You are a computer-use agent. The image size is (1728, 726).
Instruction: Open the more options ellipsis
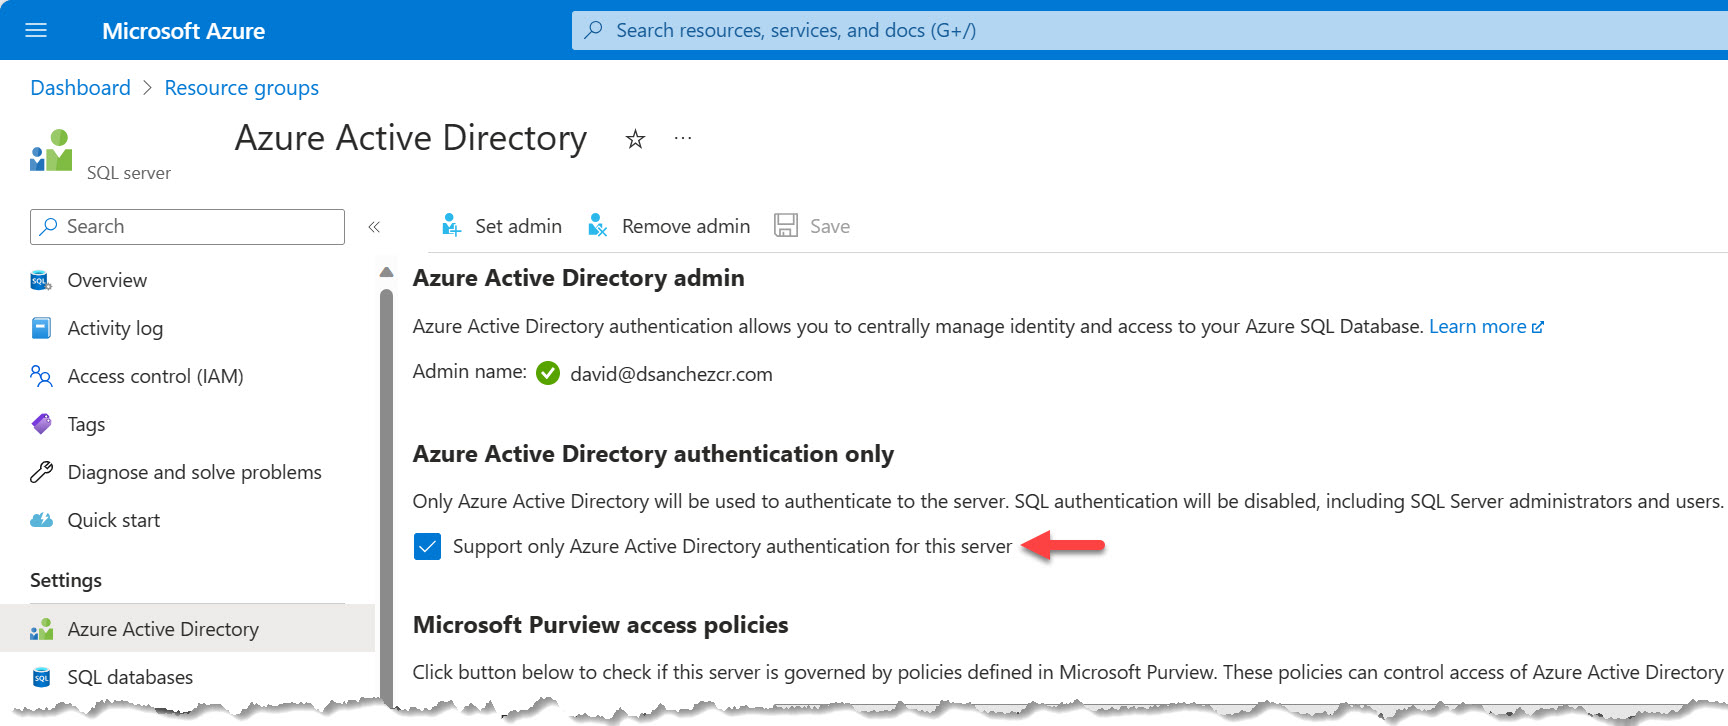click(x=683, y=138)
